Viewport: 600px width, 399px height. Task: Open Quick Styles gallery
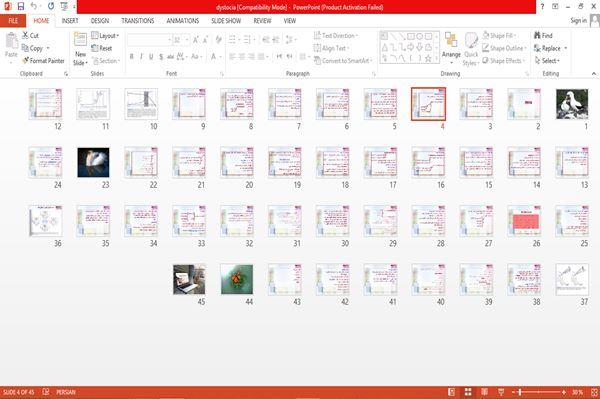pos(471,49)
